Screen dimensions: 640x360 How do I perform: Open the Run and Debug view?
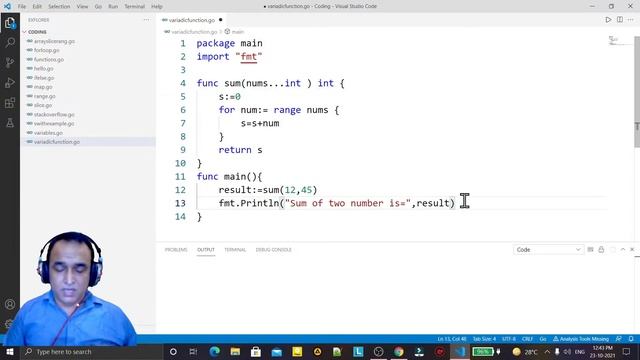(x=10, y=82)
